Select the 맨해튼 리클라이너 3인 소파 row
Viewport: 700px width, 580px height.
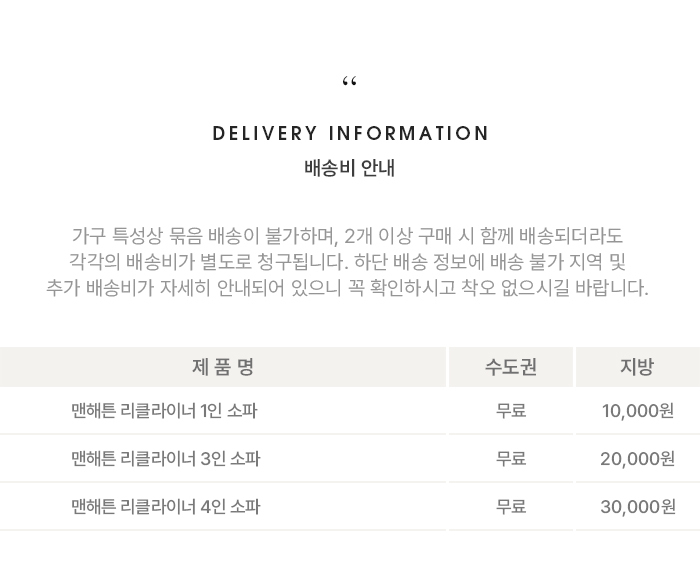tap(165, 459)
